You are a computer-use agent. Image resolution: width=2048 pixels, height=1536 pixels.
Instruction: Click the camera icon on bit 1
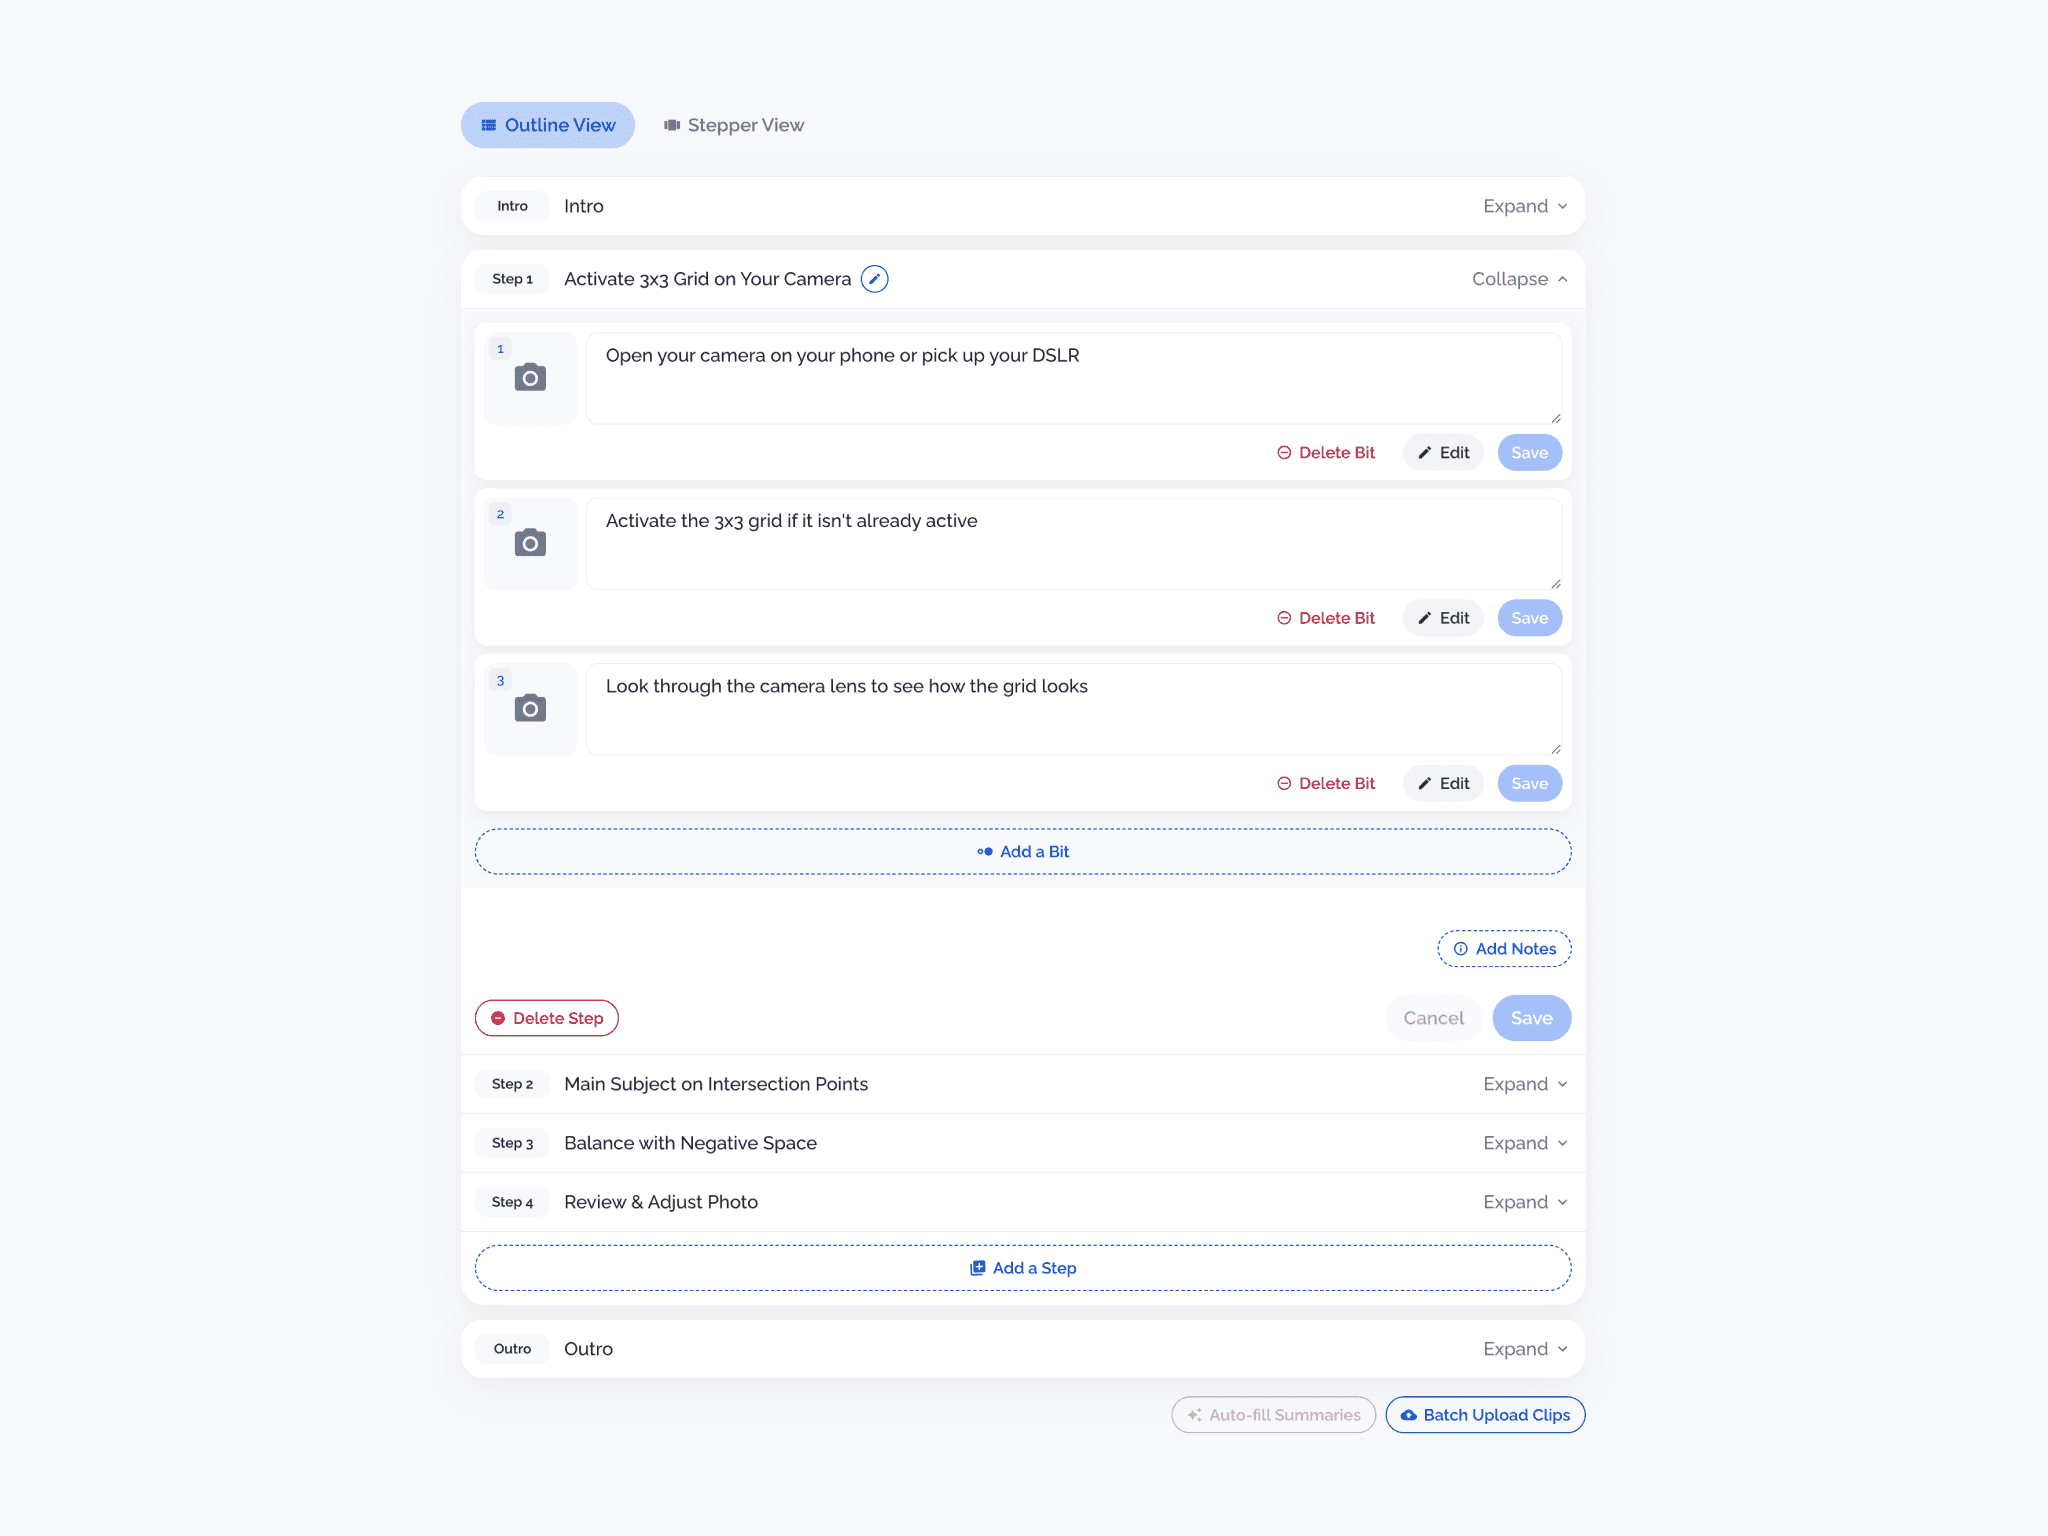click(531, 376)
